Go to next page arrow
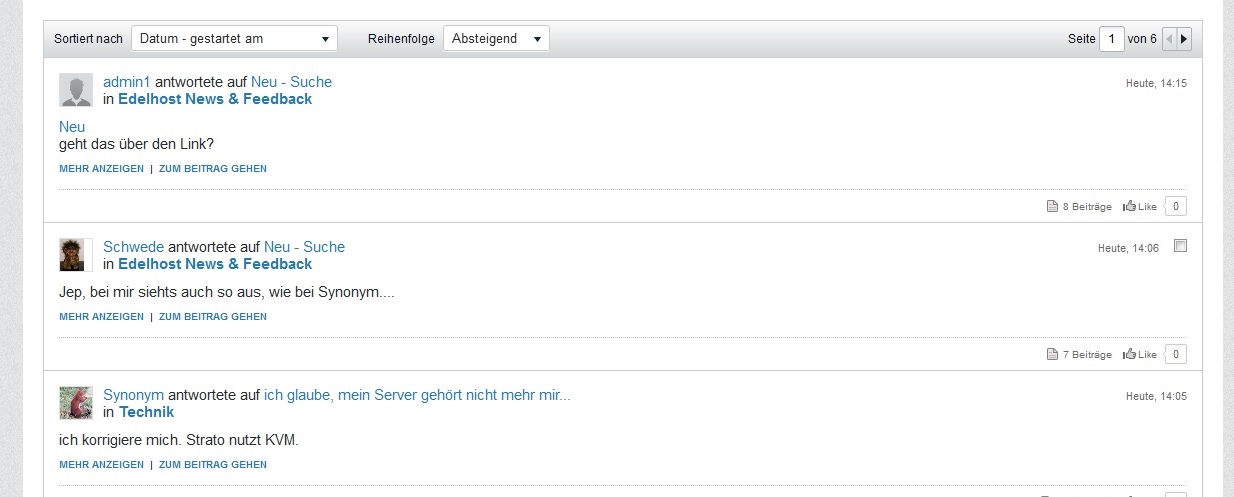1234x497 pixels. click(1184, 39)
